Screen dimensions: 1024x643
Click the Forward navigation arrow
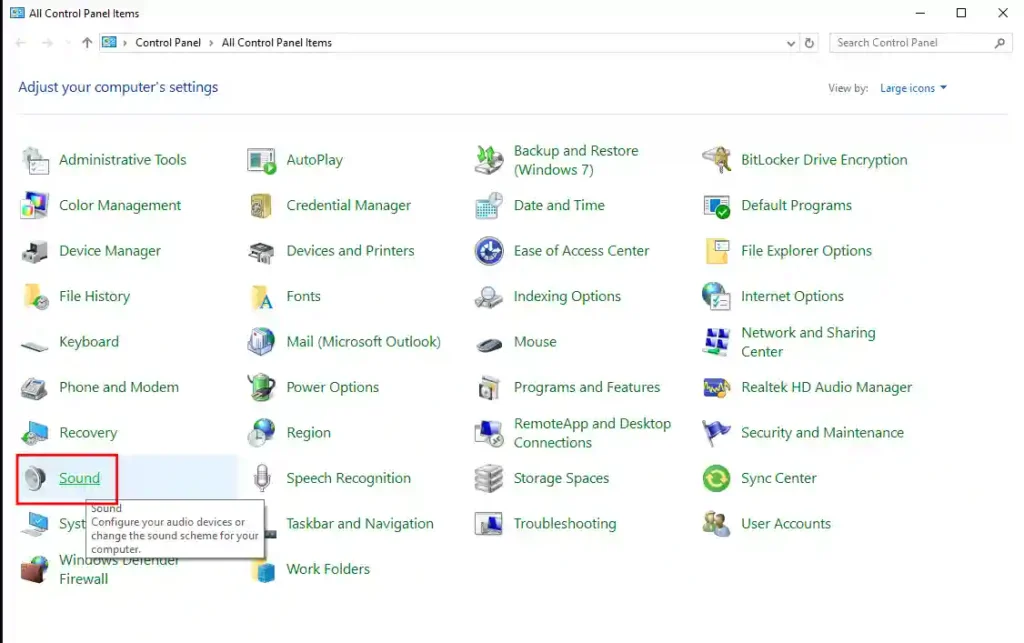47,43
